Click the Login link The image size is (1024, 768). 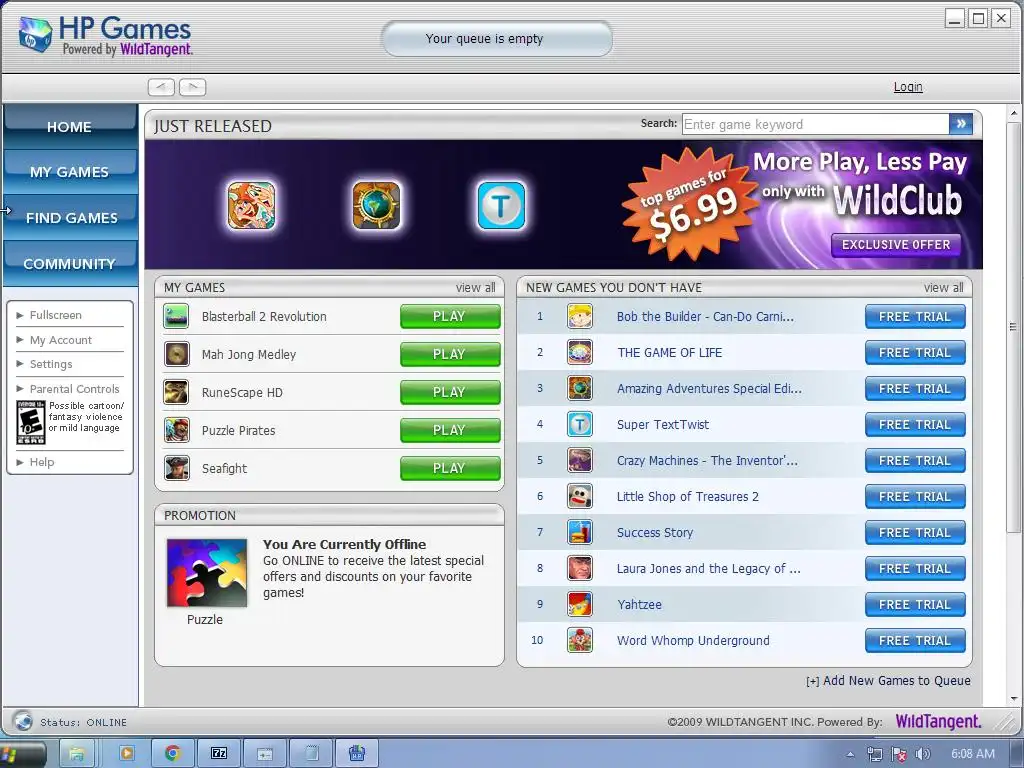point(908,87)
